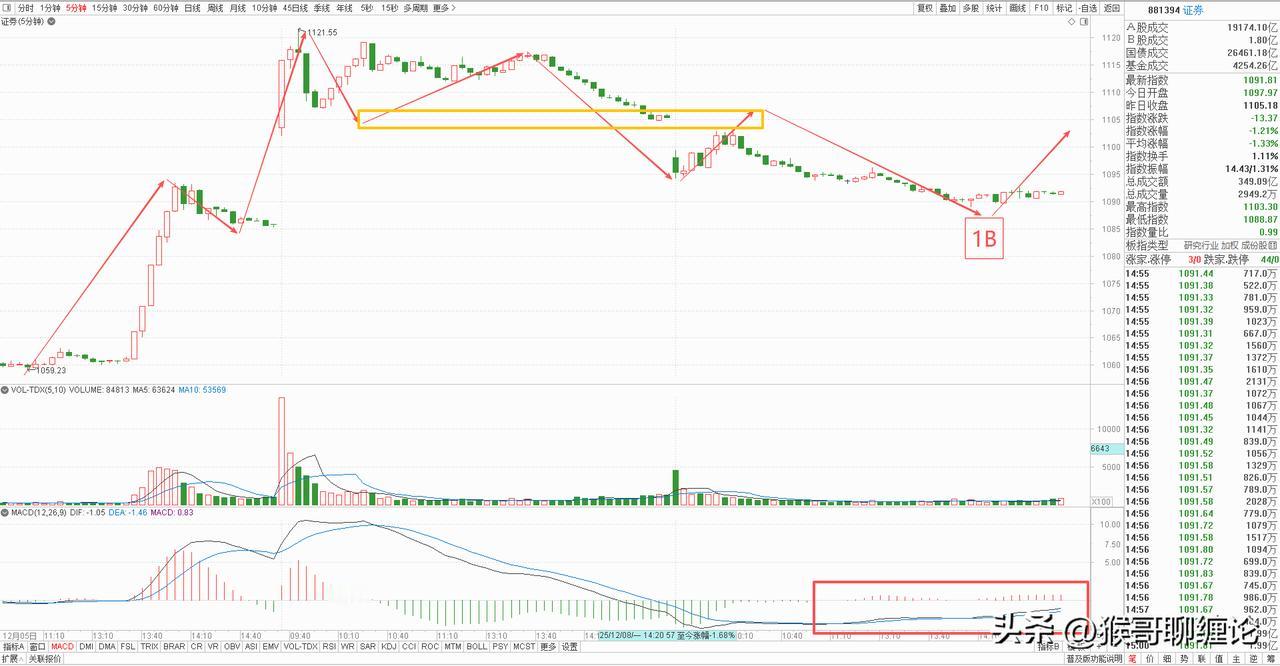Click the 标记 mark button
This screenshot has width=1280, height=666.
pos(1064,7)
